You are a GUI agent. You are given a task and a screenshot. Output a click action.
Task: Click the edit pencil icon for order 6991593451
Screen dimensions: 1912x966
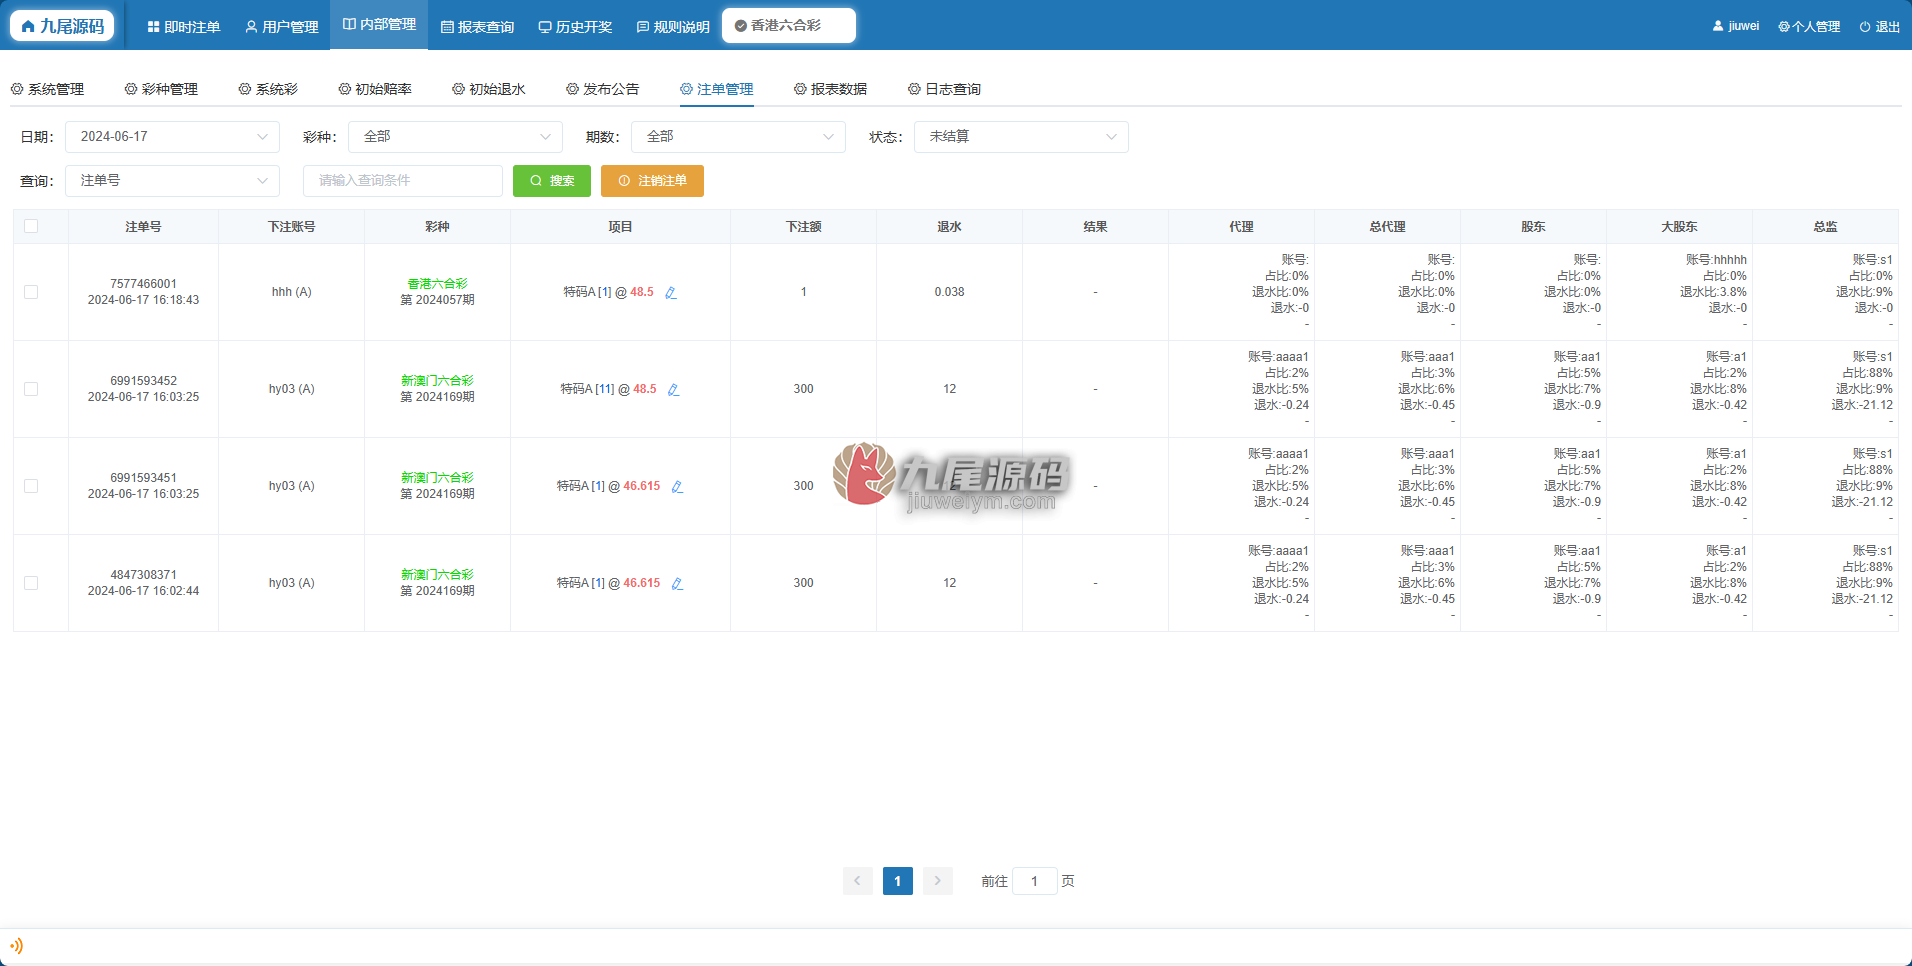677,487
